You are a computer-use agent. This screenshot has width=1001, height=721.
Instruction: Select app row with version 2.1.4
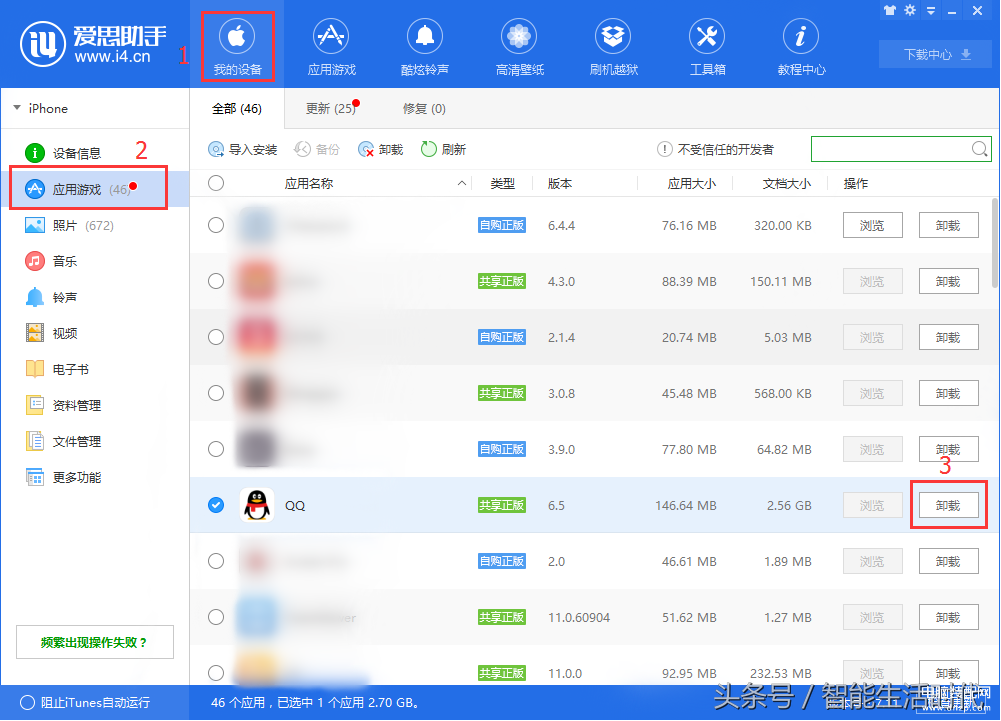[x=216, y=337]
